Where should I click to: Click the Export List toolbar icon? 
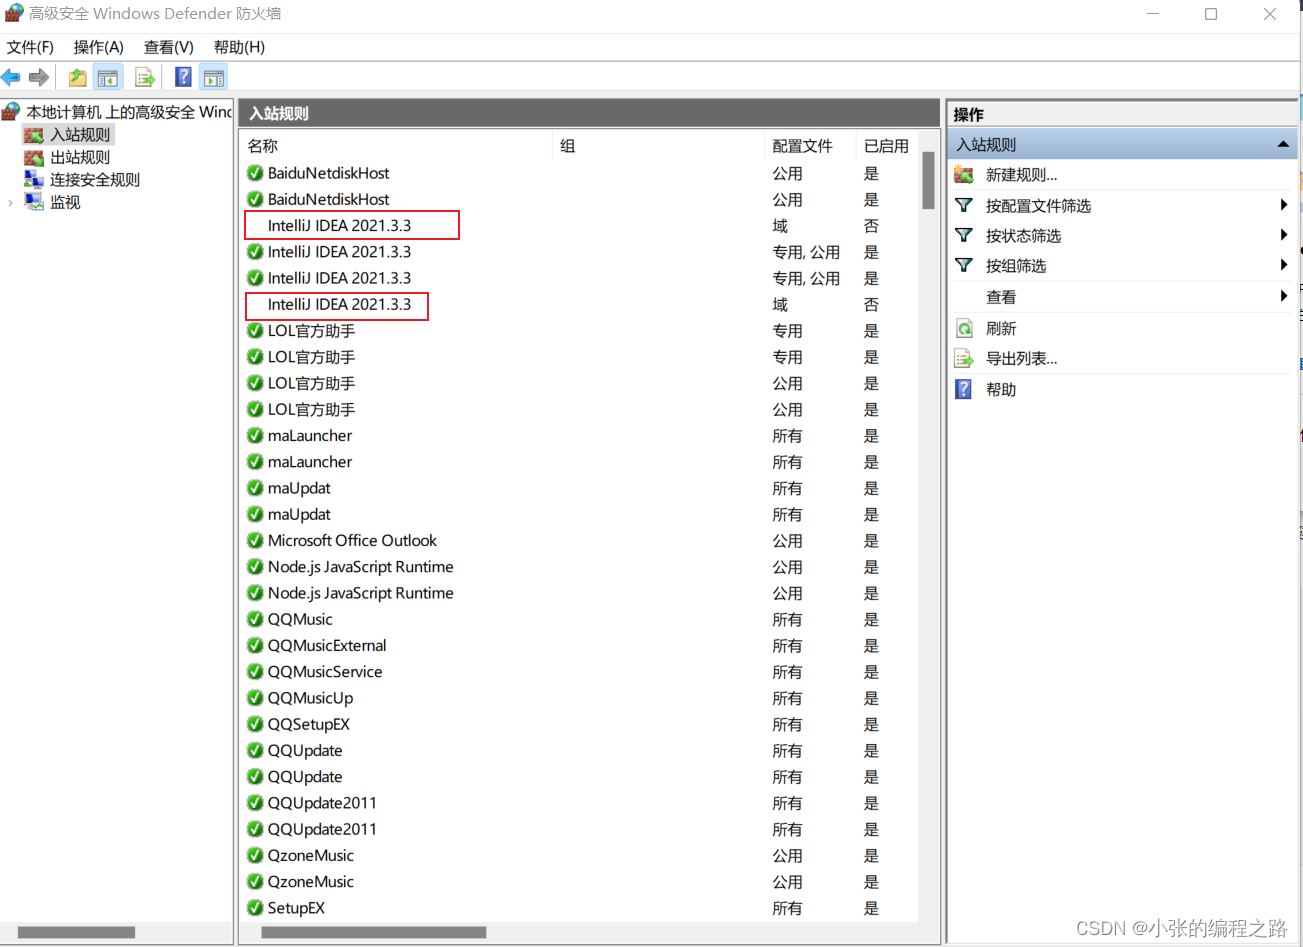pos(145,77)
